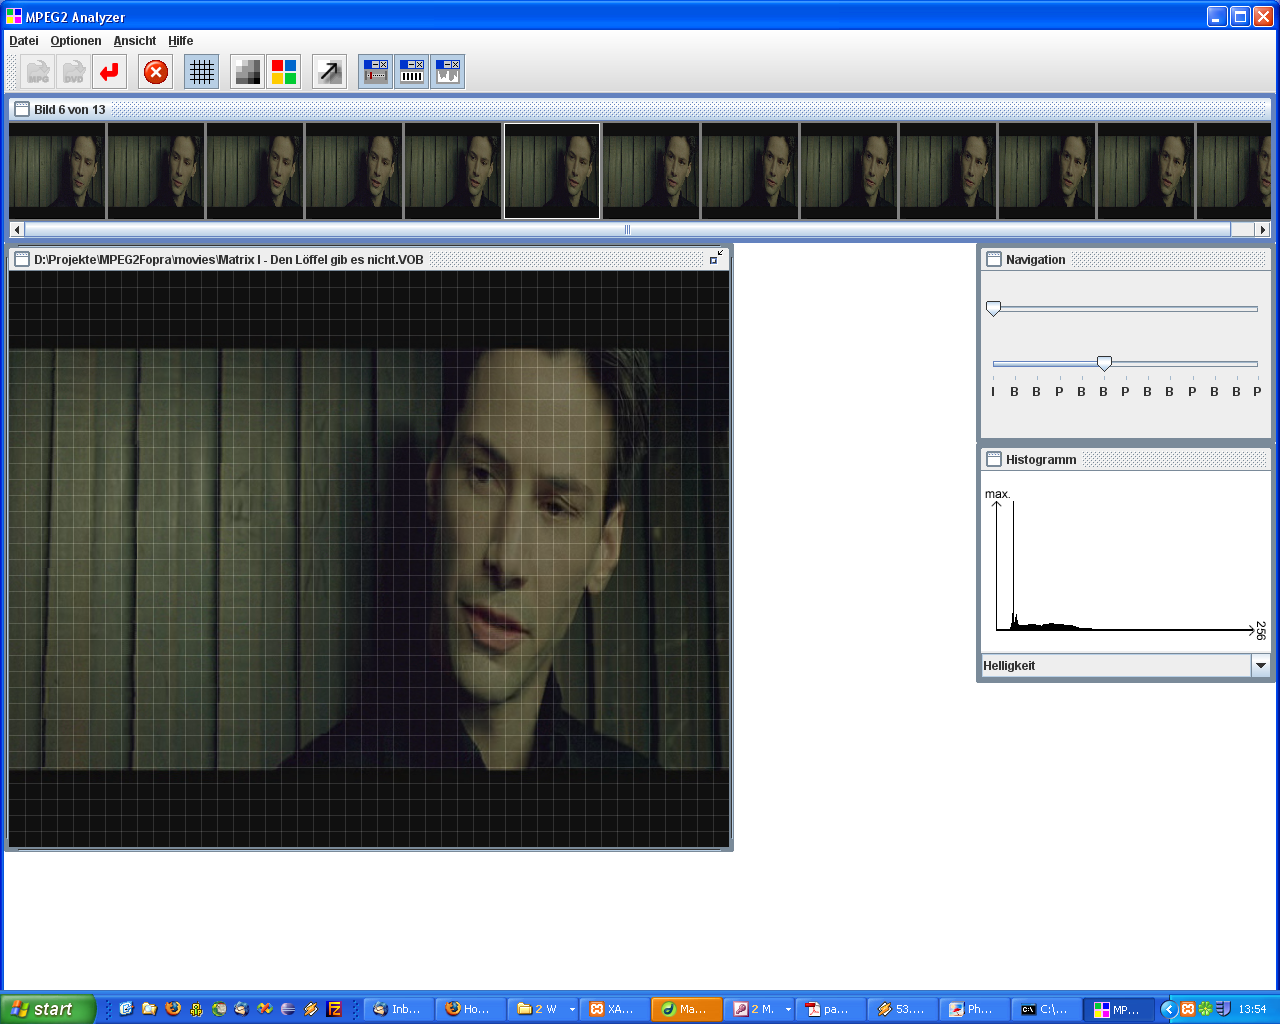This screenshot has width=1280, height=1024.
Task: Click the 'I' frame label in Navigation
Action: coord(993,392)
